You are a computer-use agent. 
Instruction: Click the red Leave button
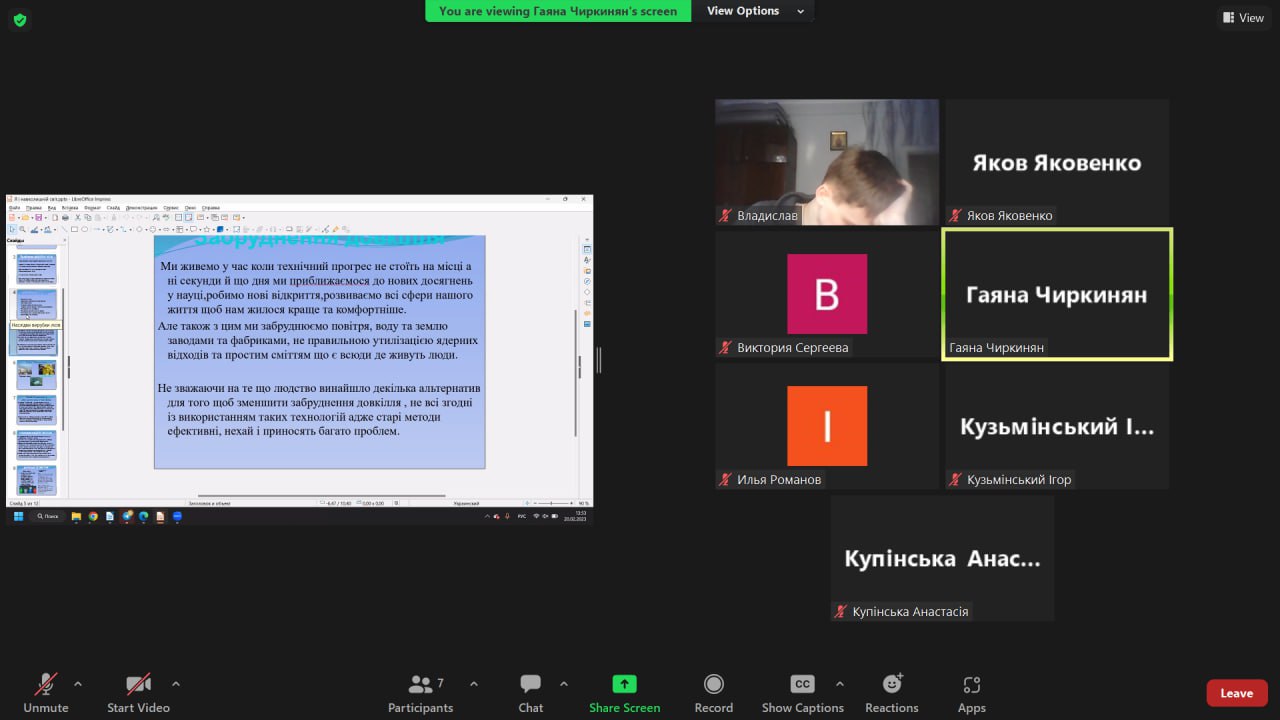[1237, 693]
